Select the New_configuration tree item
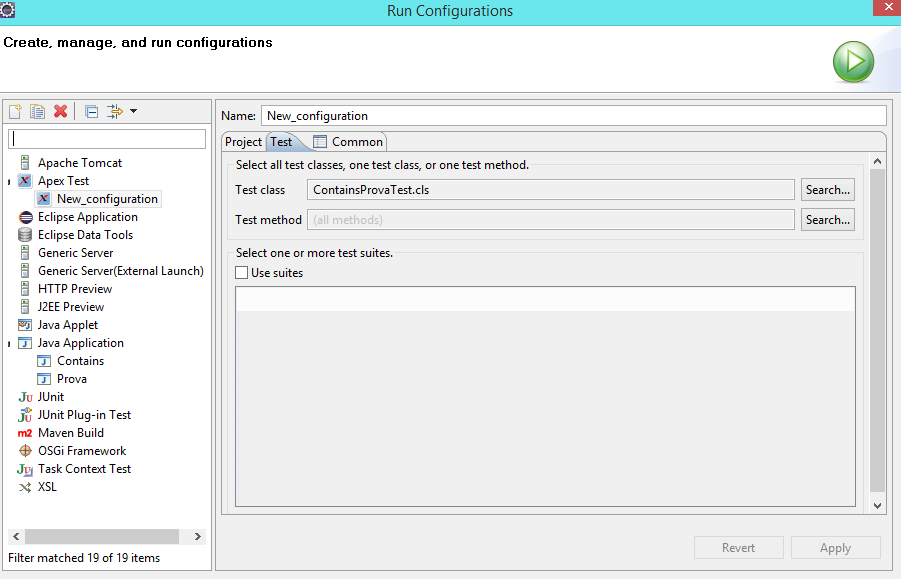The height and width of the screenshot is (579, 901). coord(107,199)
